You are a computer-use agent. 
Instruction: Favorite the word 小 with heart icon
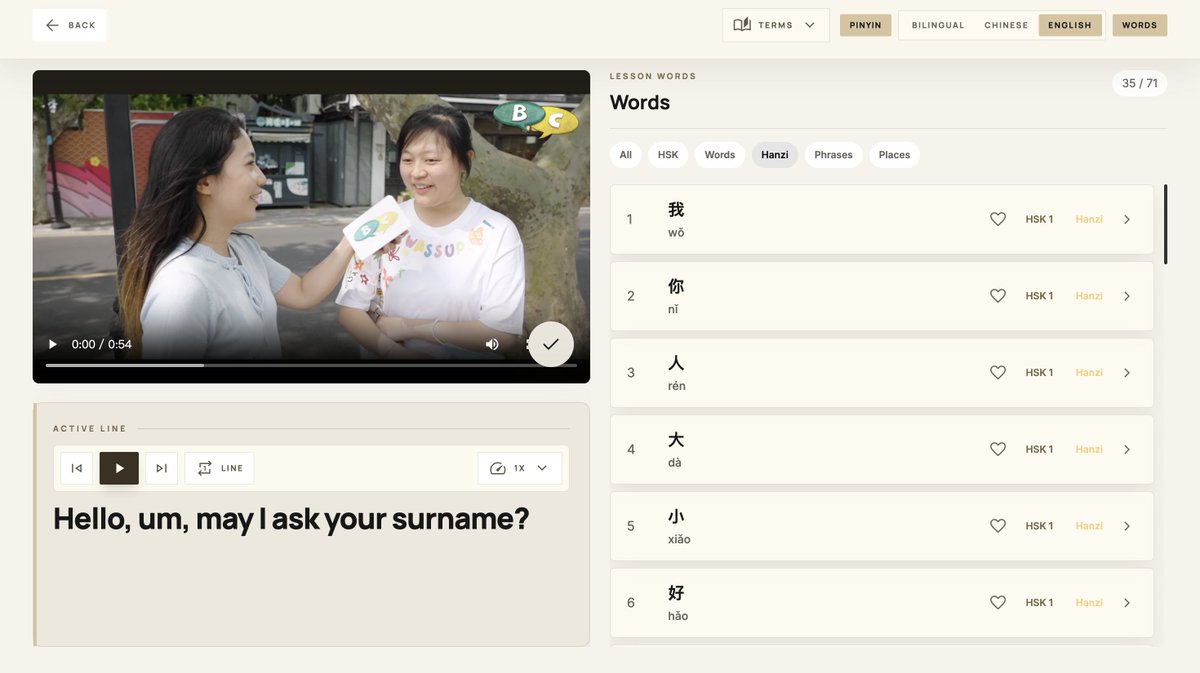click(998, 526)
